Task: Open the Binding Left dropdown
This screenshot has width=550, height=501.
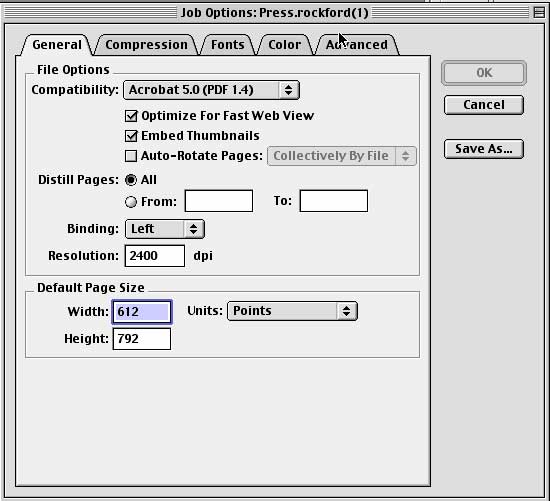Action: click(x=165, y=229)
